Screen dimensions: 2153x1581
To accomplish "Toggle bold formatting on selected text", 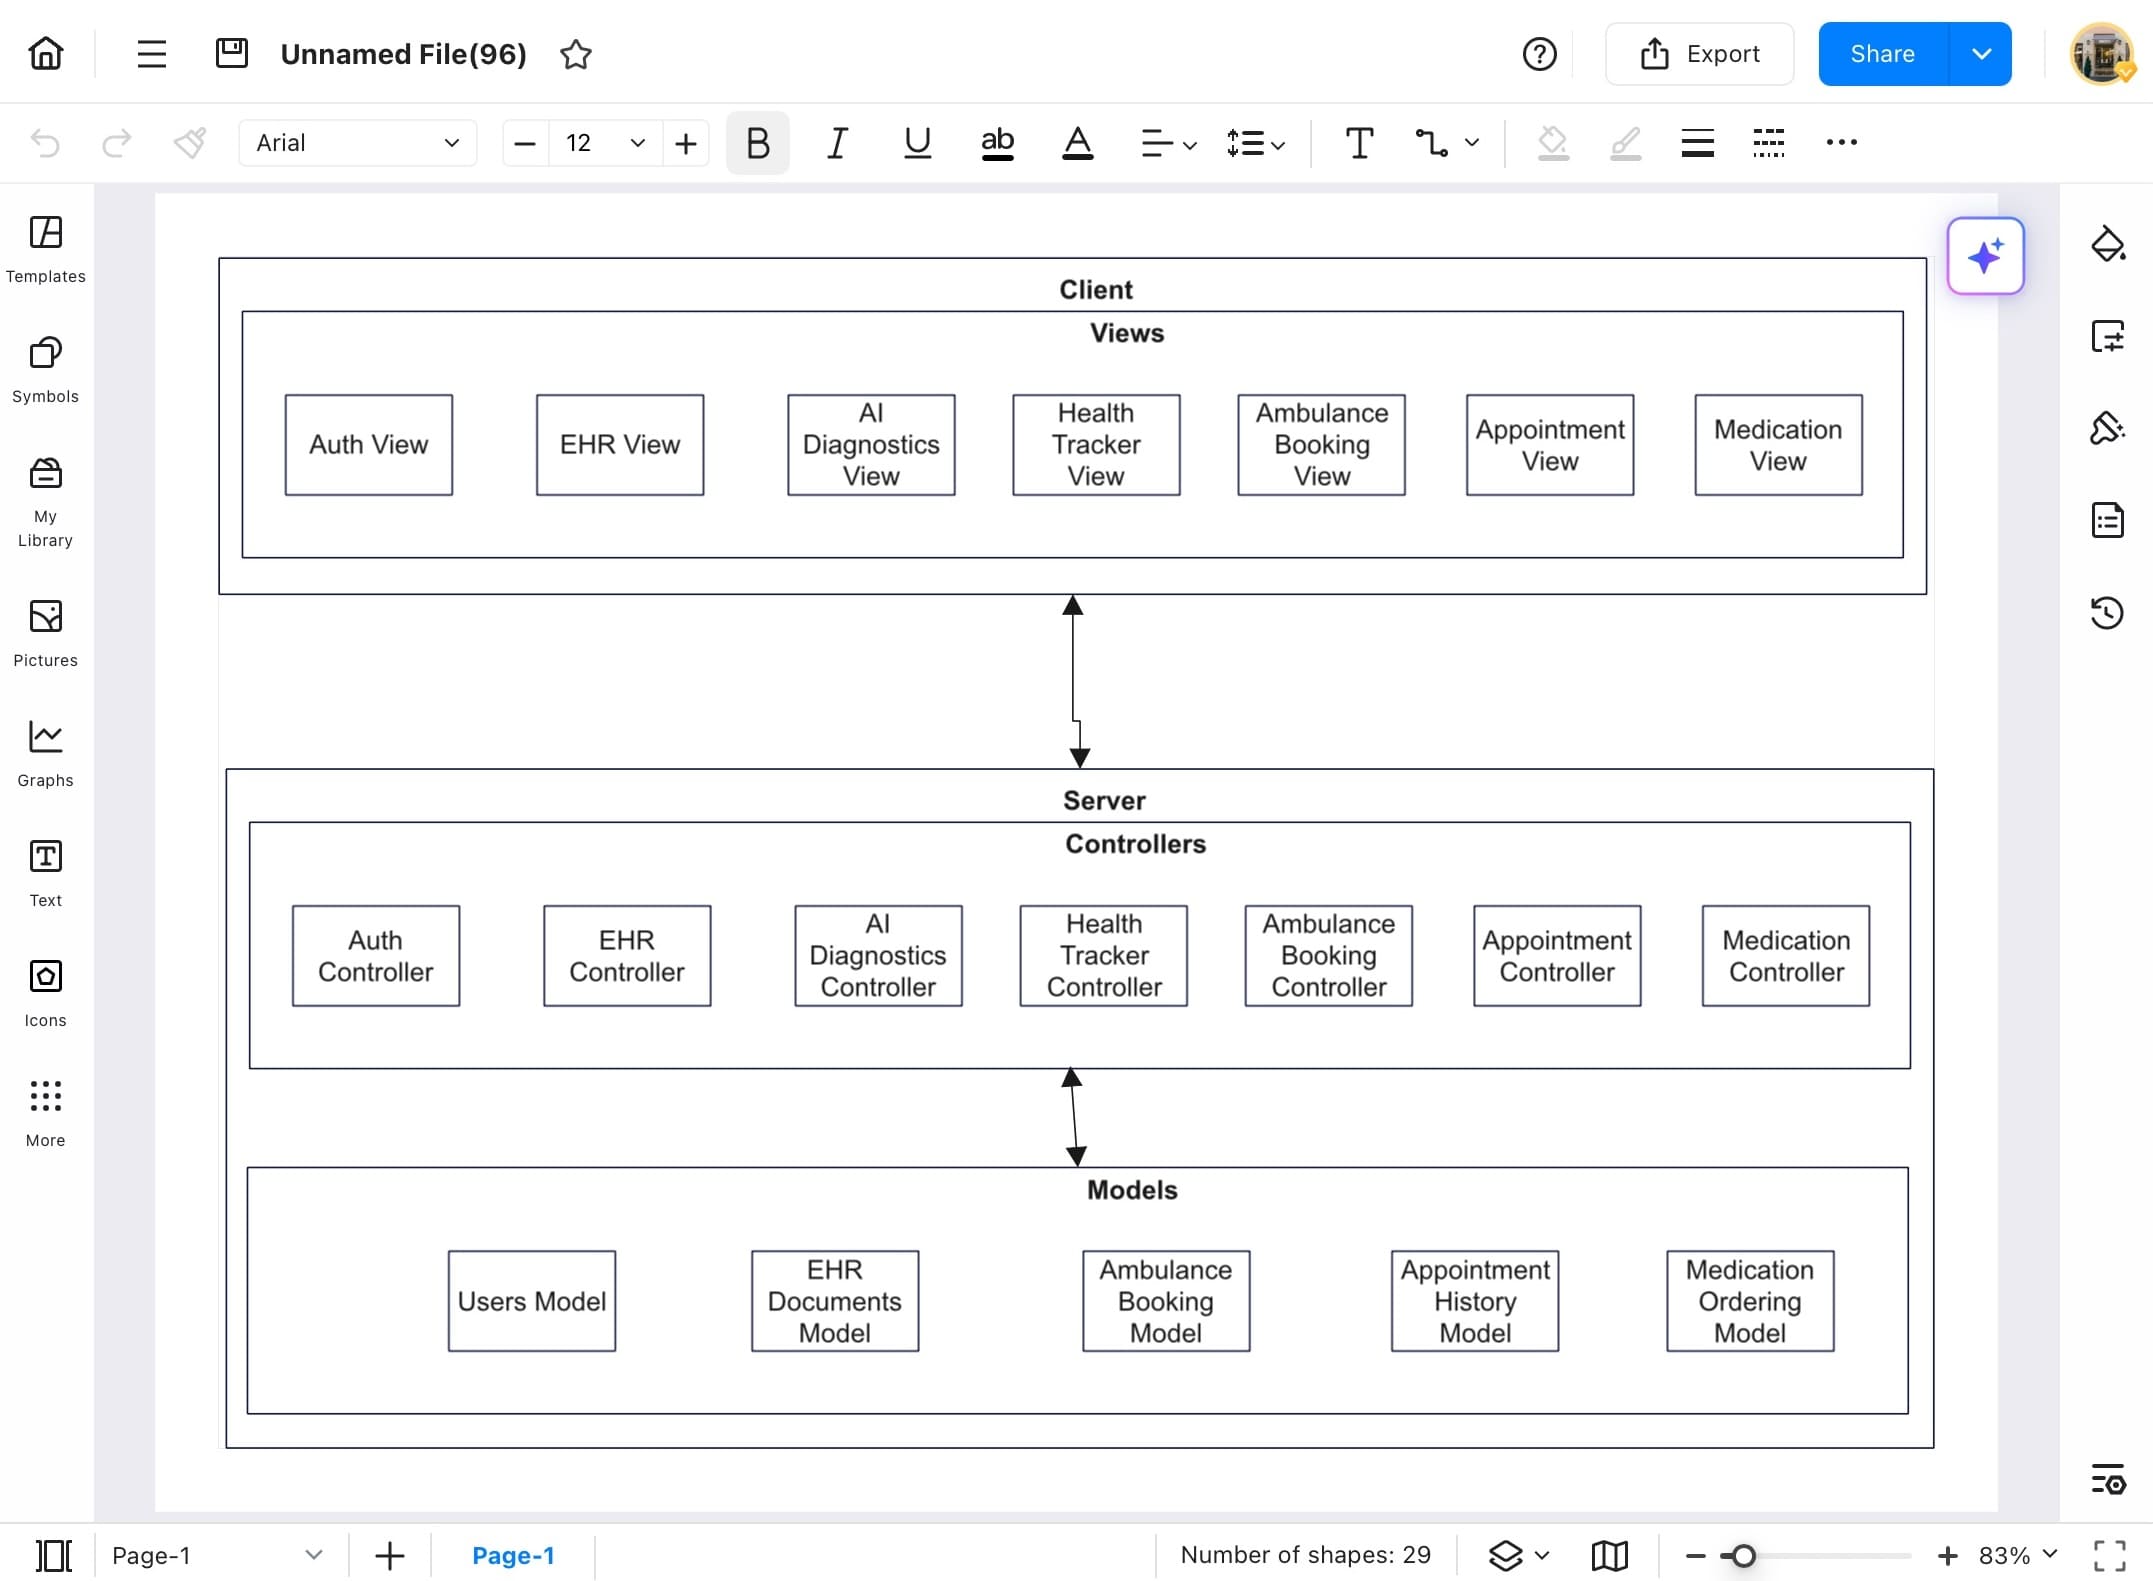I will click(757, 143).
